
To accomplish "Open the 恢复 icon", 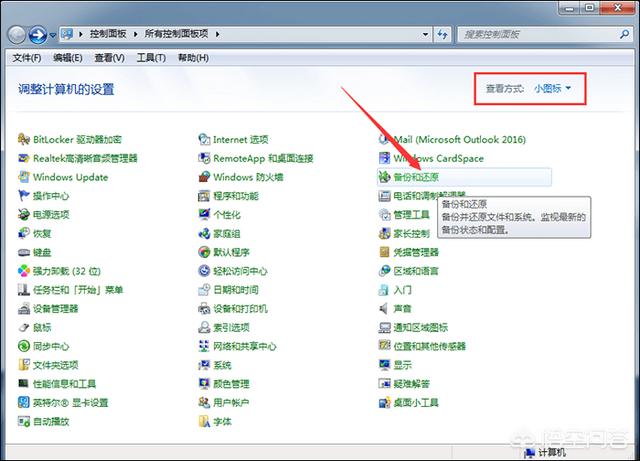I will point(24,233).
